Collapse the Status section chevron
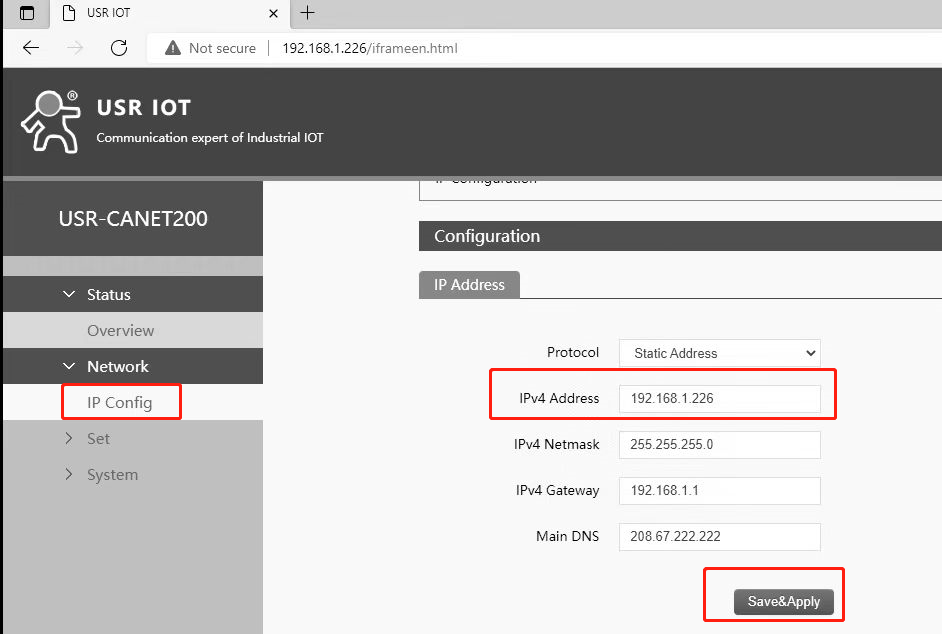This screenshot has height=634, width=942. click(x=69, y=294)
